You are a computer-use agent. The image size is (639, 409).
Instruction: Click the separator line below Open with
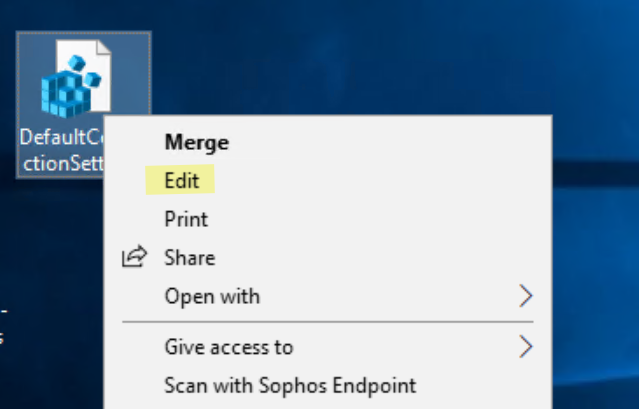pos(330,322)
